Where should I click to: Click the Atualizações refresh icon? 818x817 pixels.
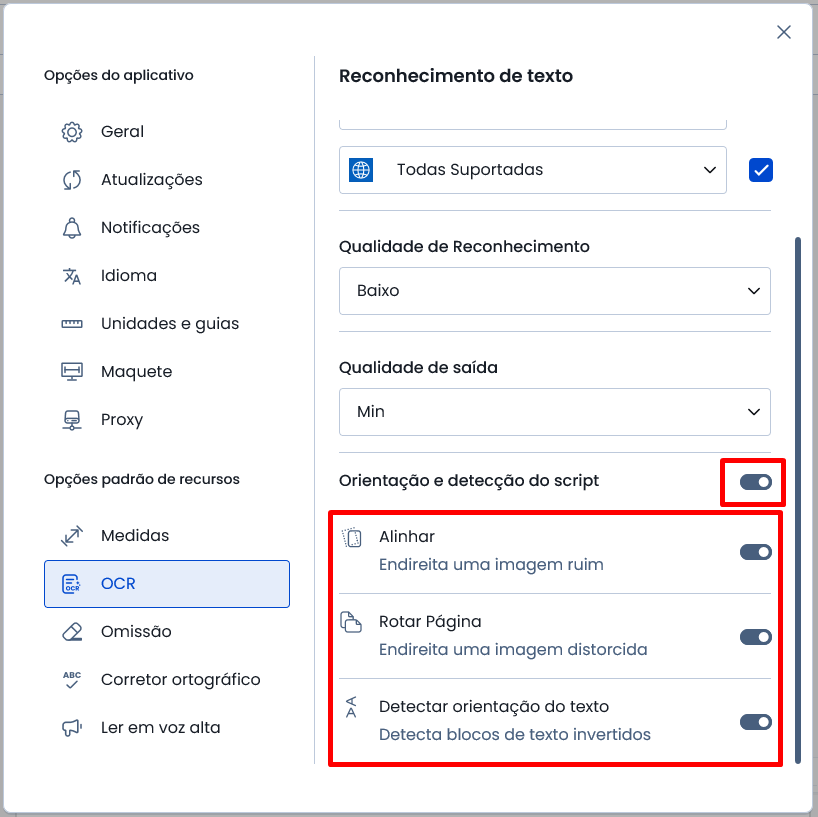[72, 180]
